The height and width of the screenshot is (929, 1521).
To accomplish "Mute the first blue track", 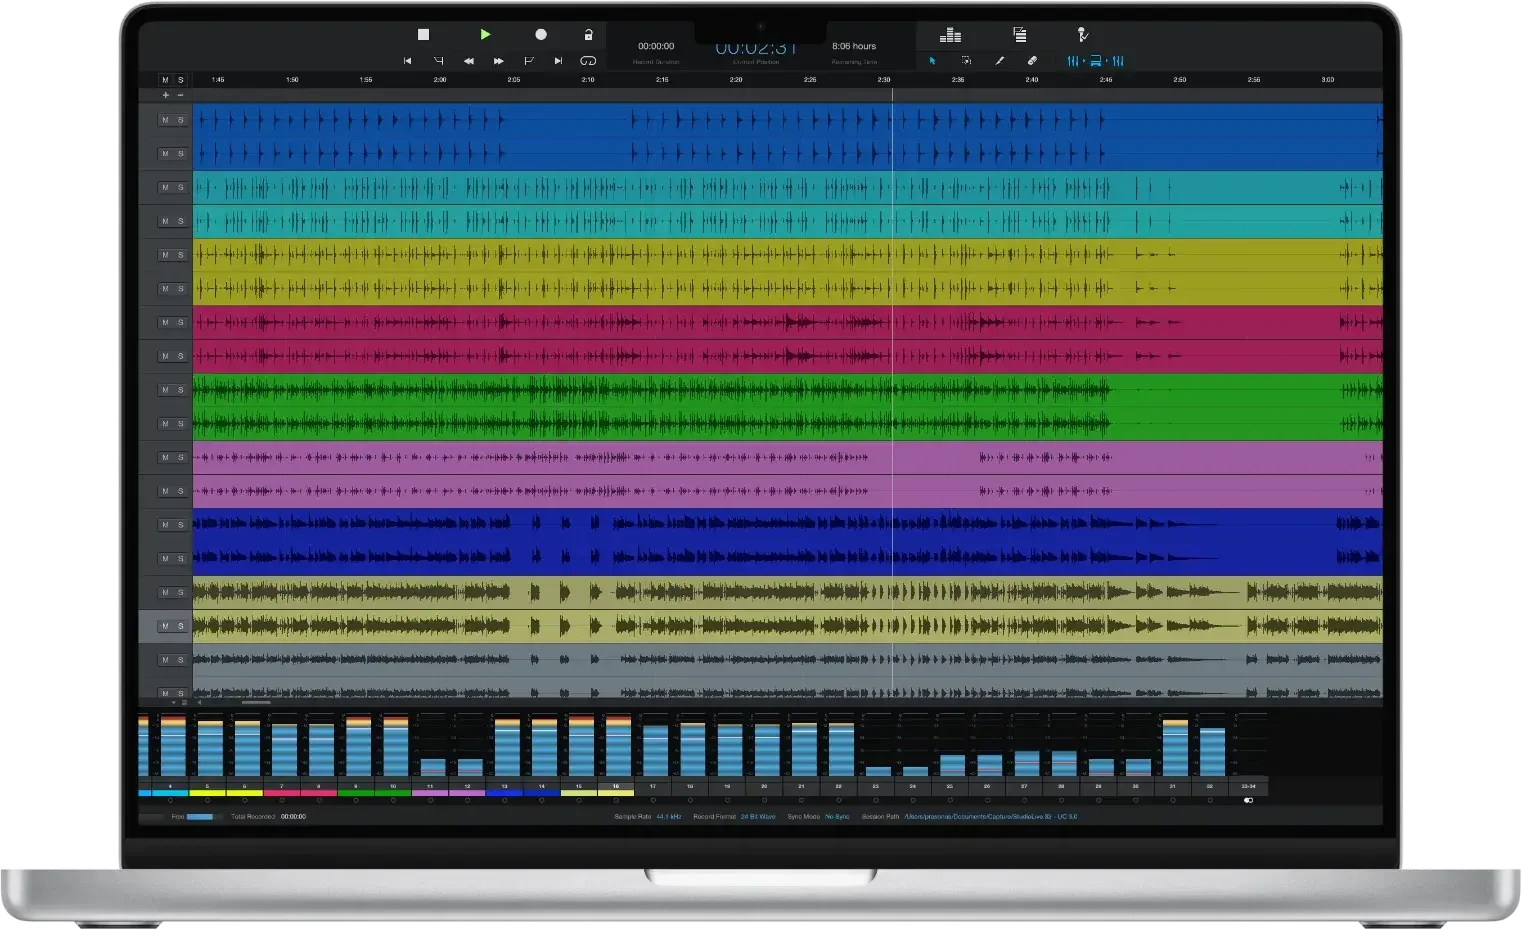I will [x=165, y=120].
